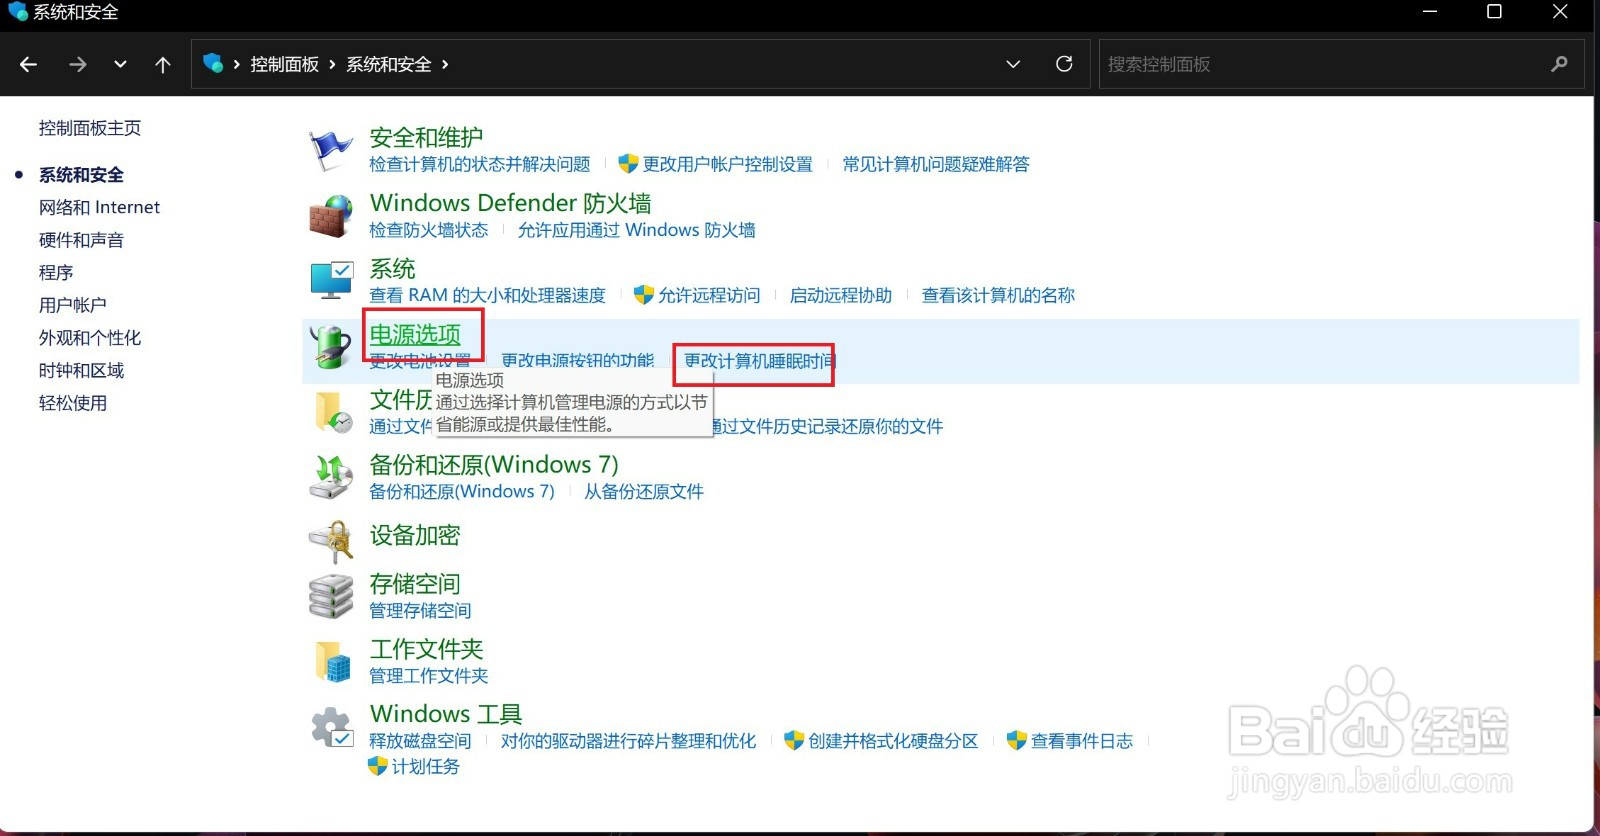Click the shield icon beside 允许远程访问

[644, 295]
